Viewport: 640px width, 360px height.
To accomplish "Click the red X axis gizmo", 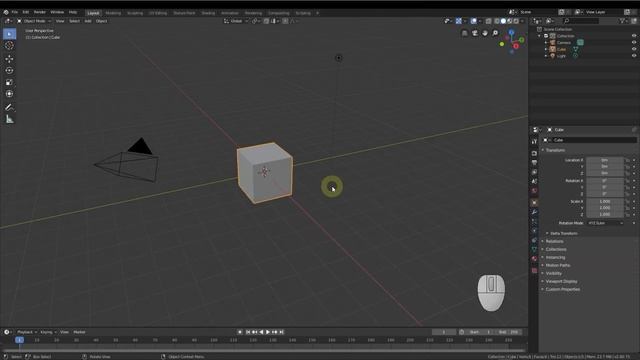I will (516, 46).
